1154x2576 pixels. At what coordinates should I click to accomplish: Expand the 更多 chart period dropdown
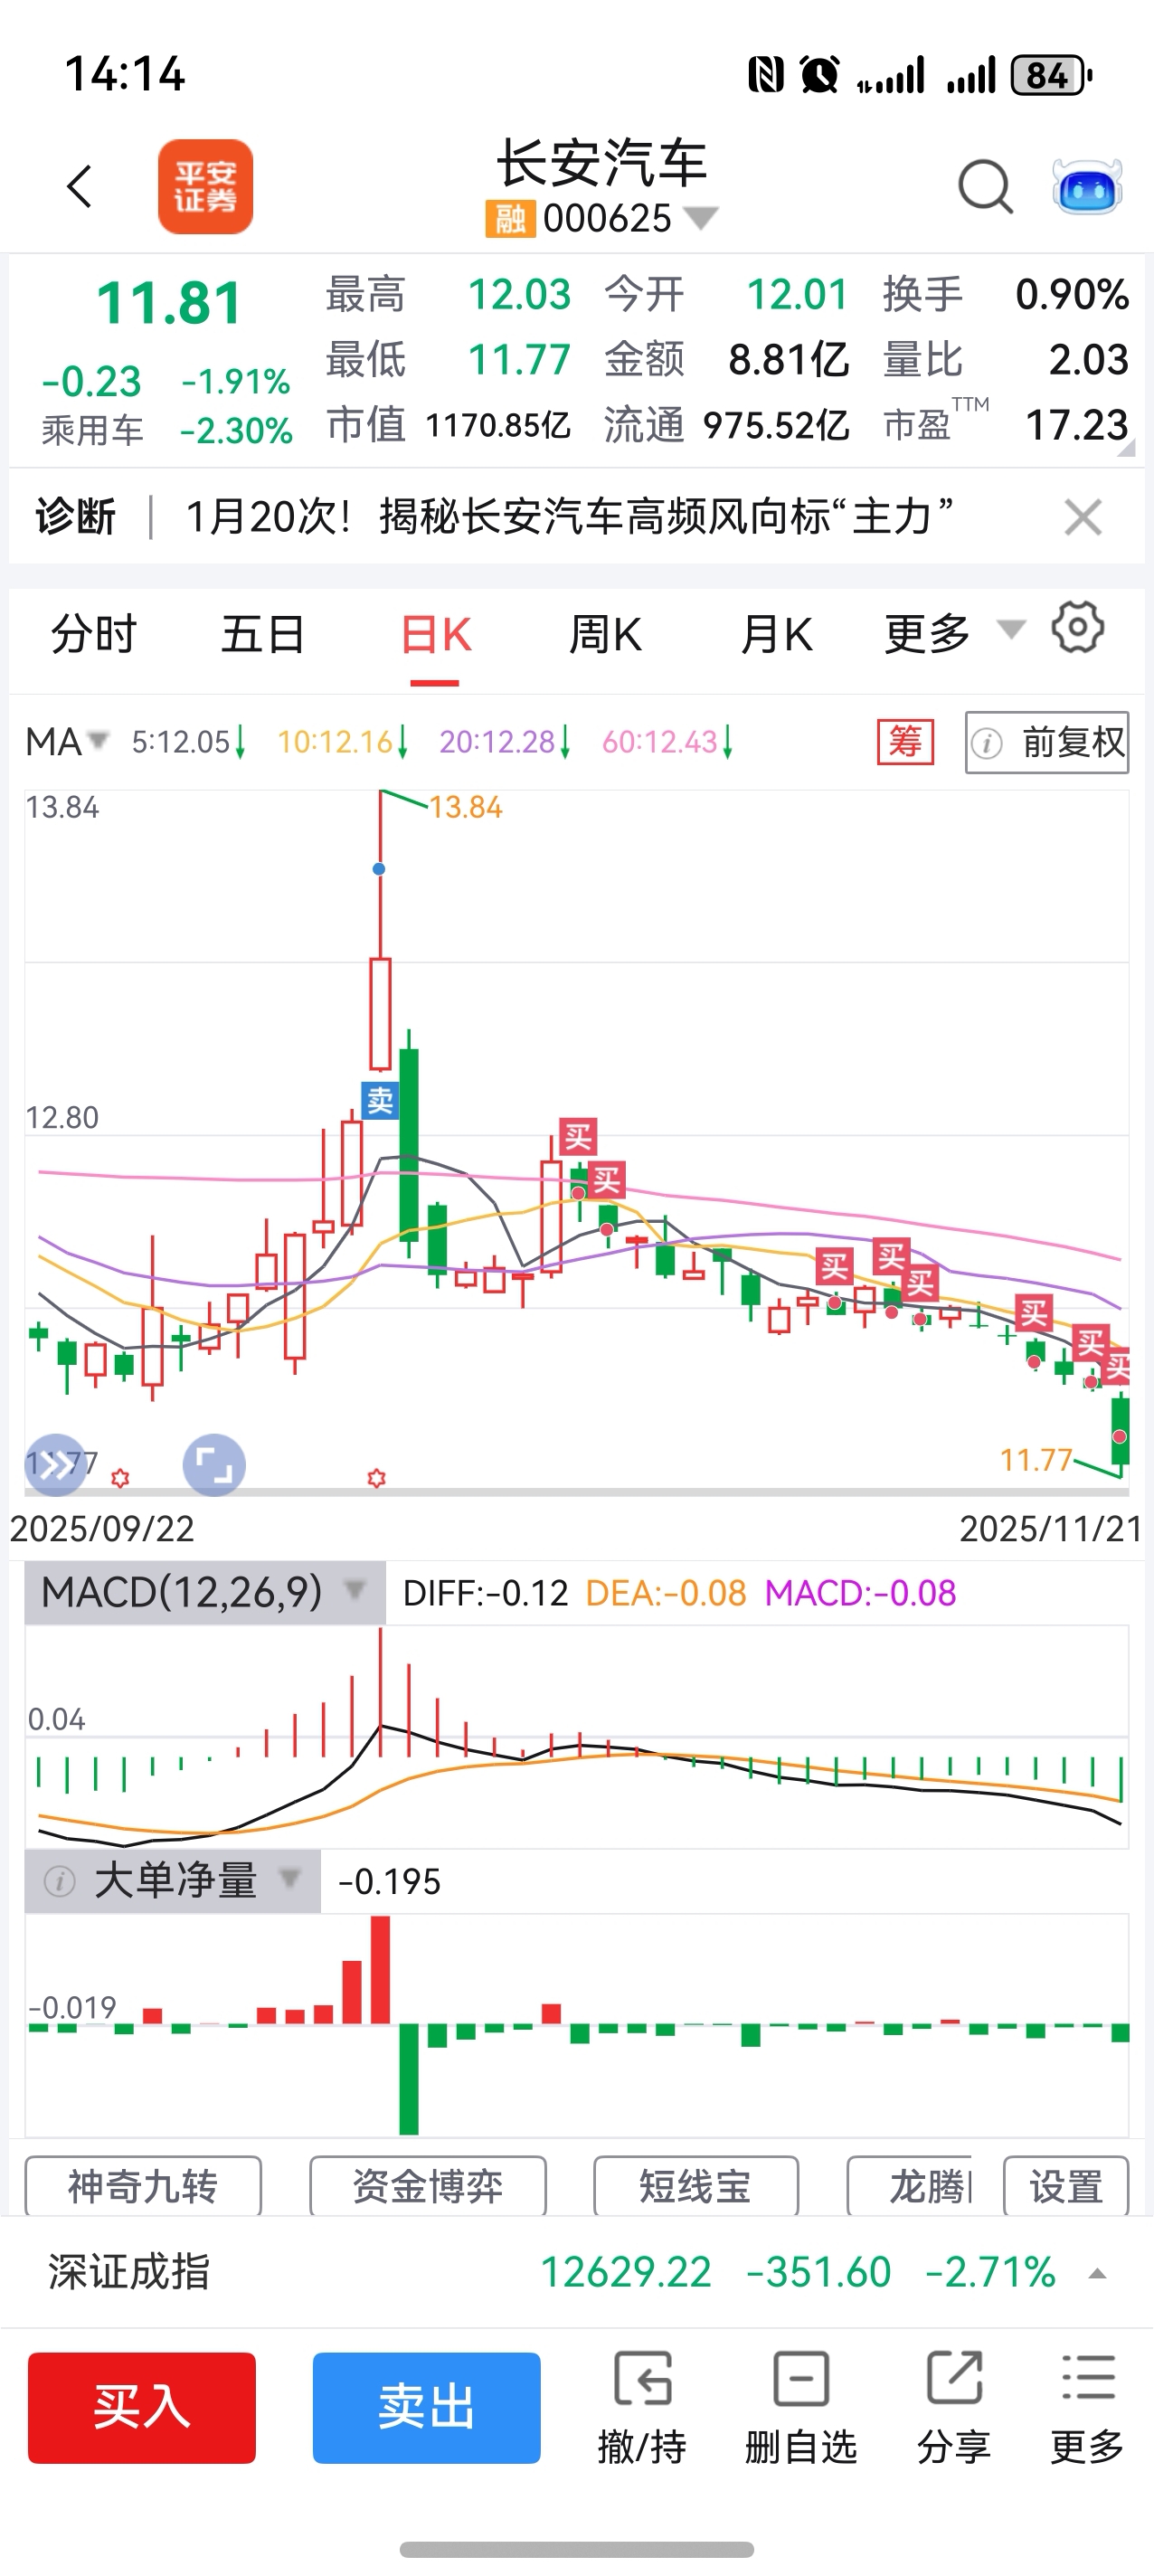click(954, 634)
